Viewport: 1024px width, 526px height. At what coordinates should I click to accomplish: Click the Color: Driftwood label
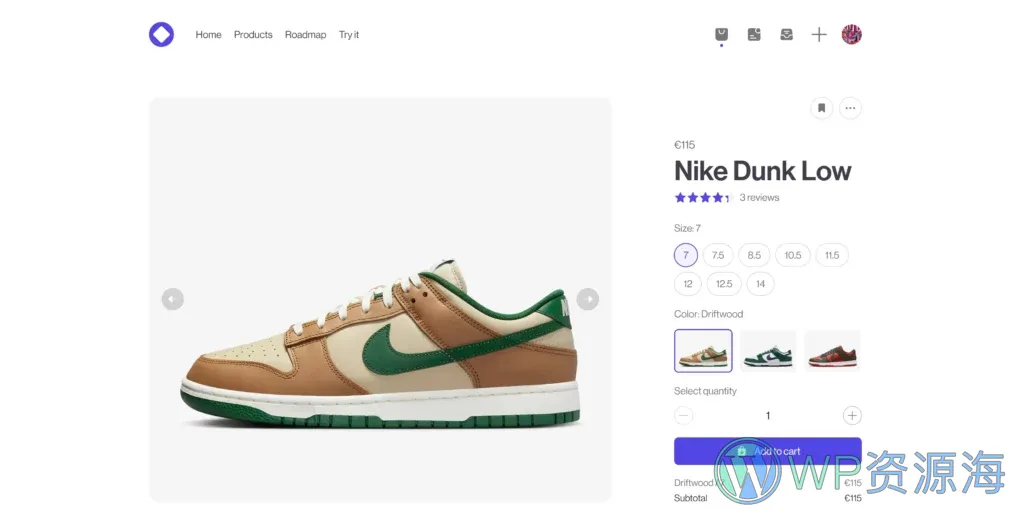[x=709, y=314]
